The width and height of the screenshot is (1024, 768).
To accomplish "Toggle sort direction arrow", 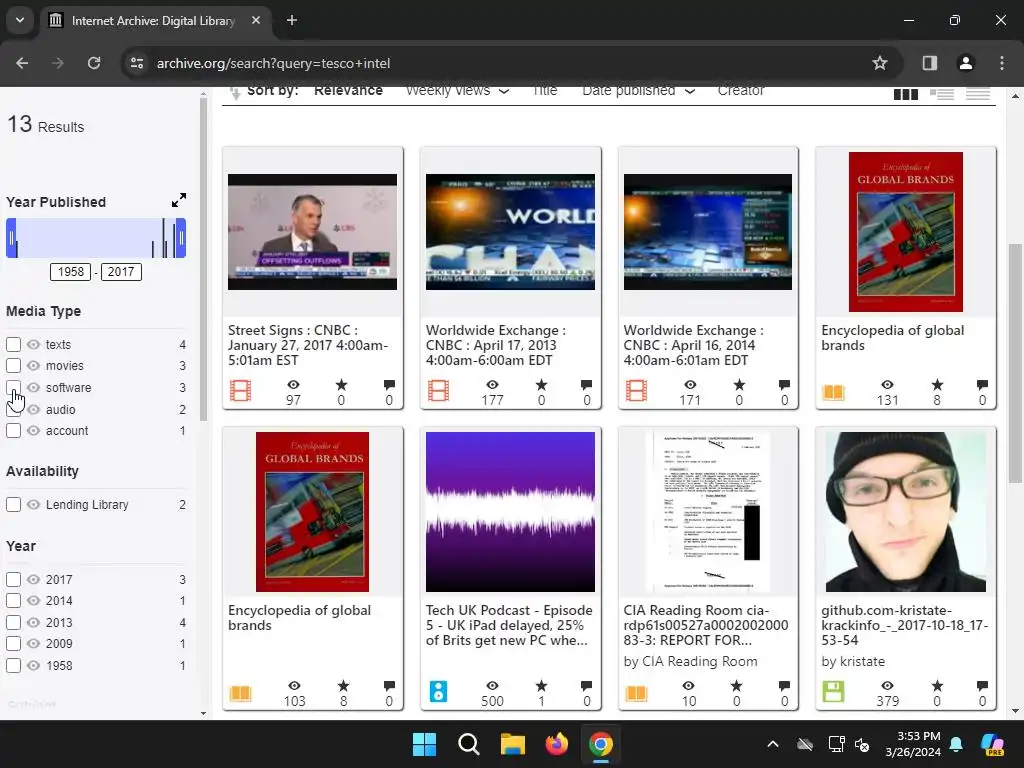I will (235, 93).
